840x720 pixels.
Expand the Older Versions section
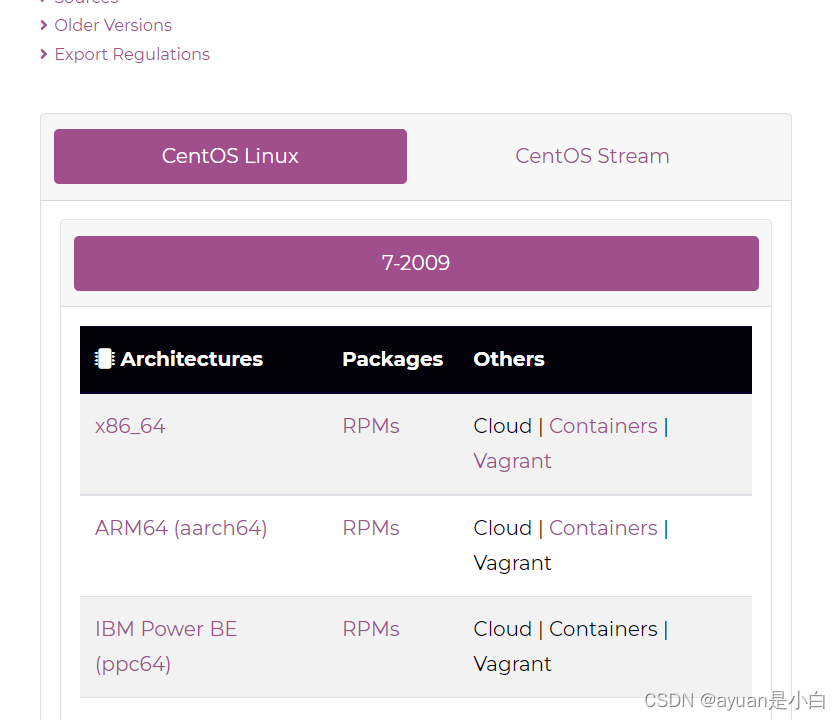point(112,25)
